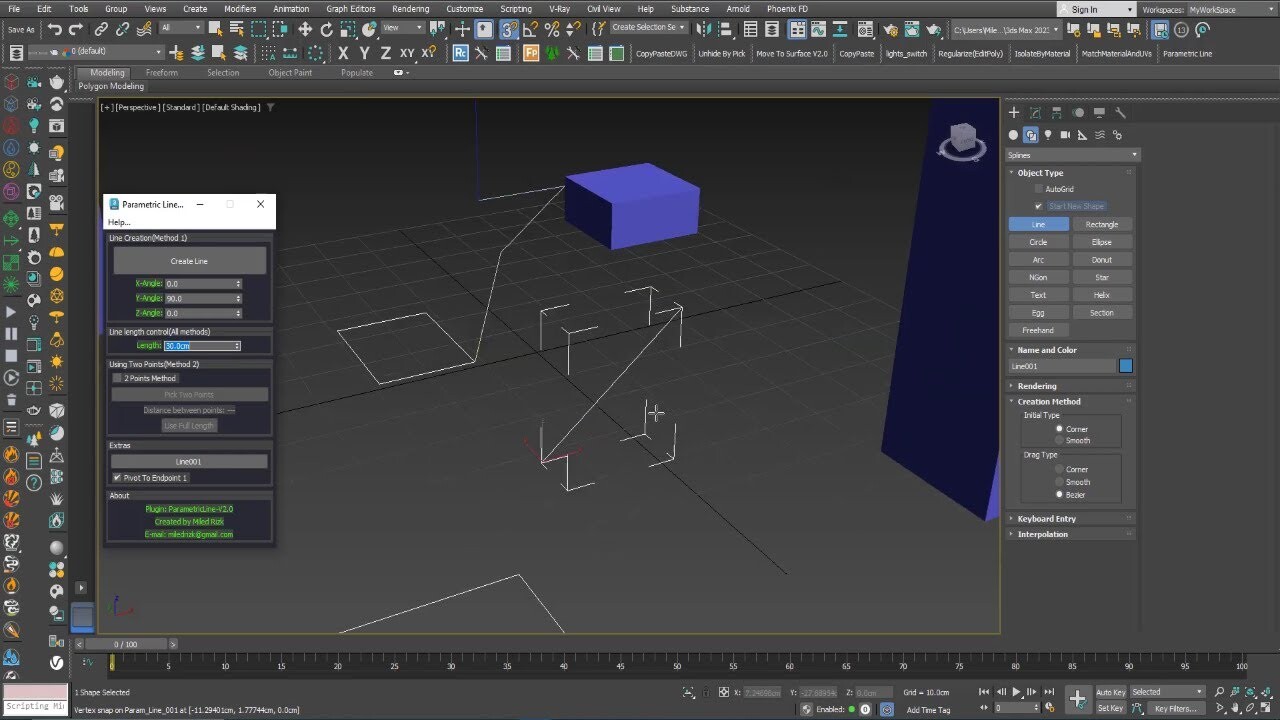Switch to the Cameras creation category
Screen dimensions: 1280x720
1065,134
